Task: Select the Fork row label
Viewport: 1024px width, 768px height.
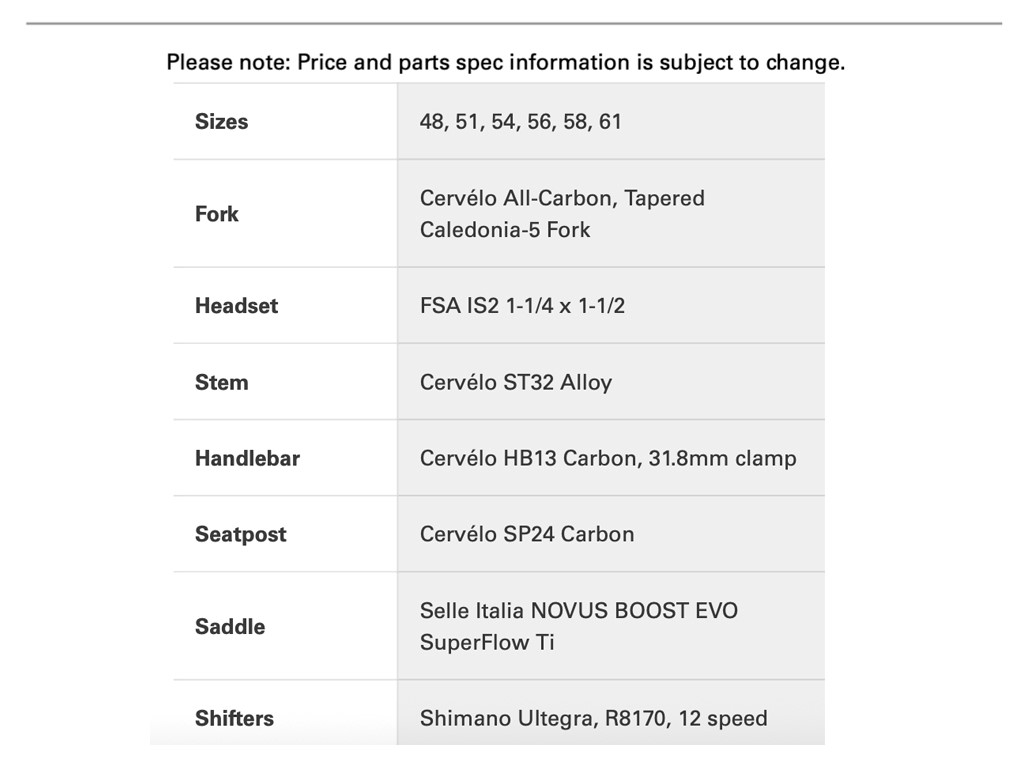Action: click(216, 214)
